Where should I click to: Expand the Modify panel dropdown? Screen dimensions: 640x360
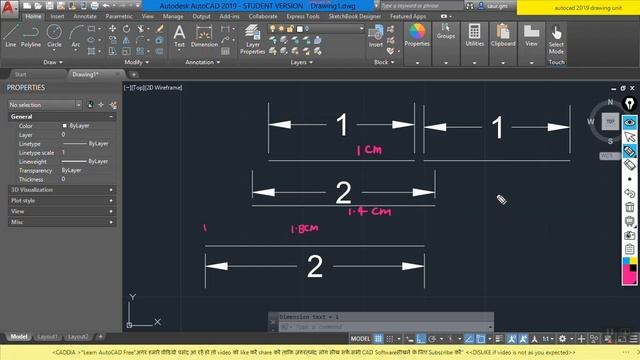click(x=137, y=62)
